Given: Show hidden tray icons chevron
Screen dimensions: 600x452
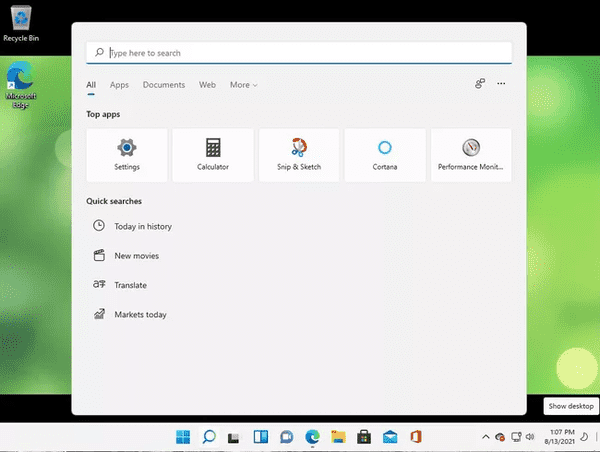Looking at the screenshot, I should pyautogui.click(x=486, y=437).
